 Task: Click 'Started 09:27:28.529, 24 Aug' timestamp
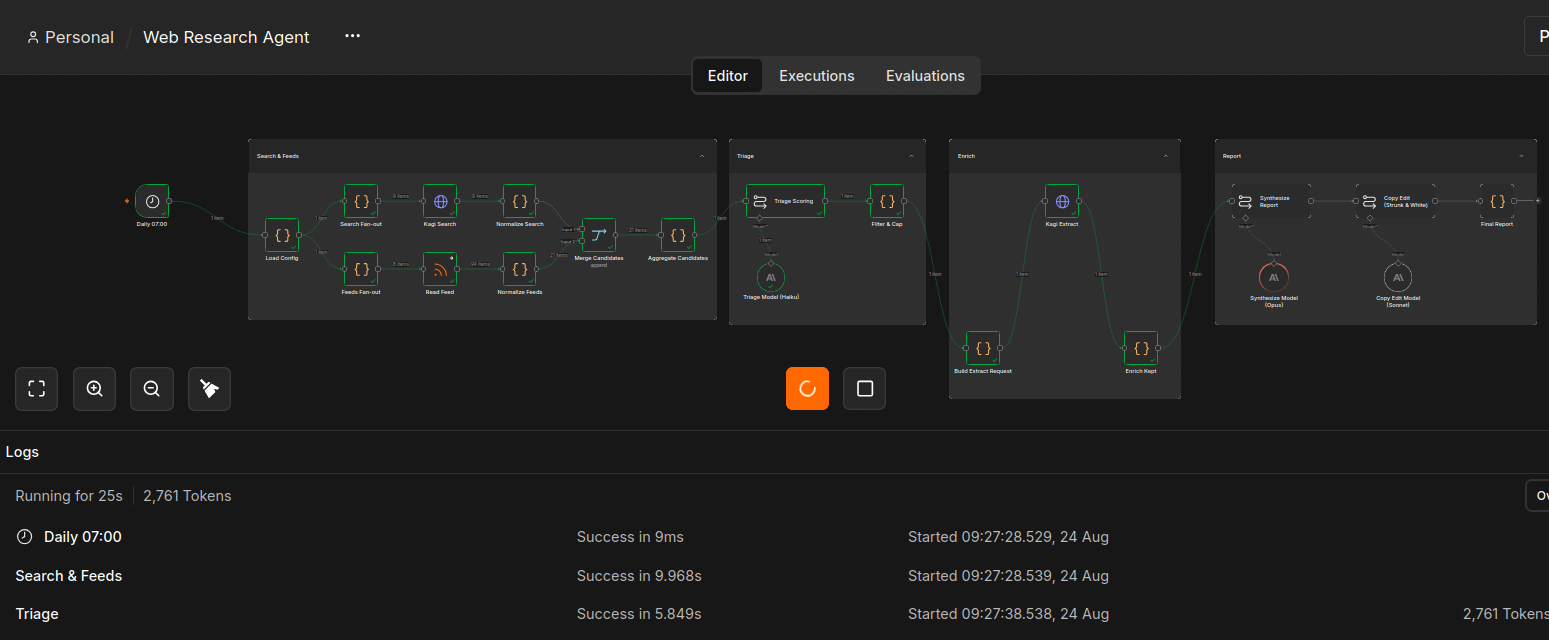click(1008, 537)
